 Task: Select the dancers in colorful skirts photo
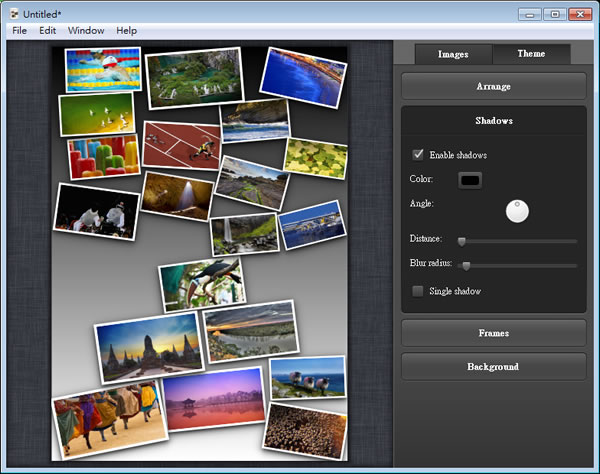tap(110, 420)
